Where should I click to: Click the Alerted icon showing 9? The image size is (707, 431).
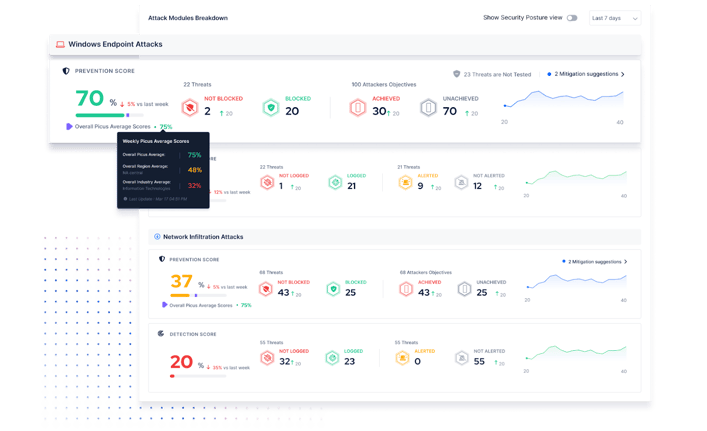404,183
